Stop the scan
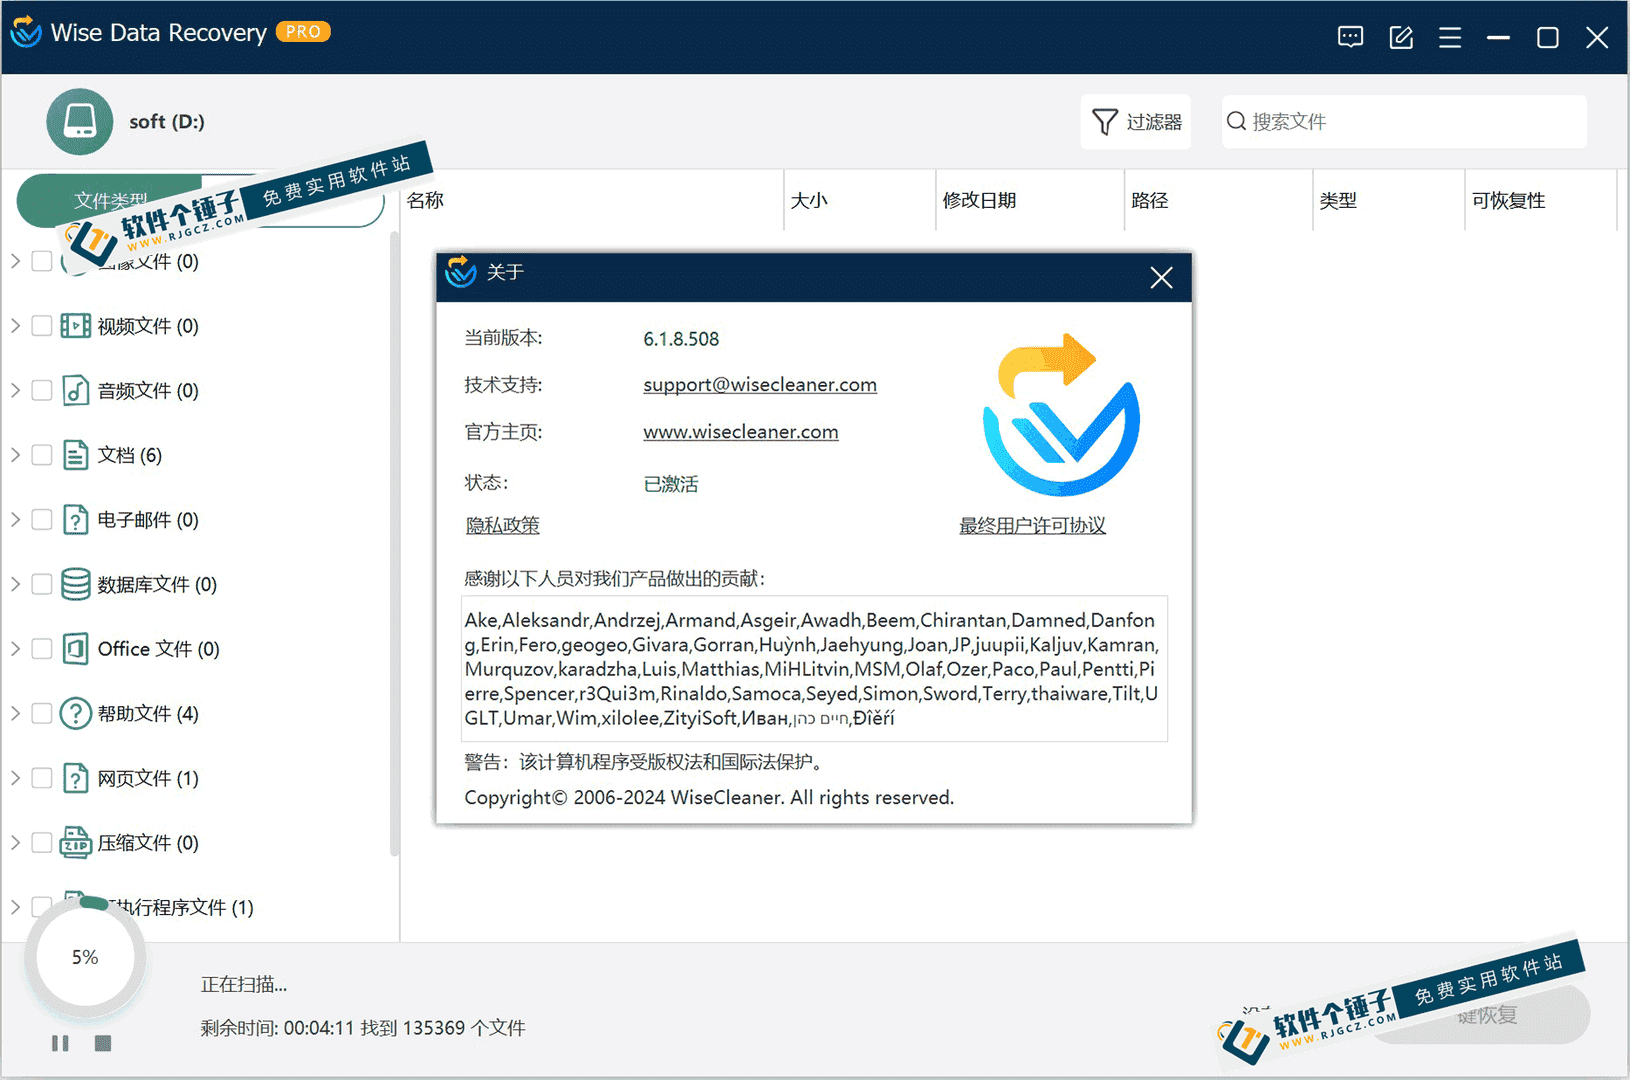The width and height of the screenshot is (1630, 1080). 102,1043
